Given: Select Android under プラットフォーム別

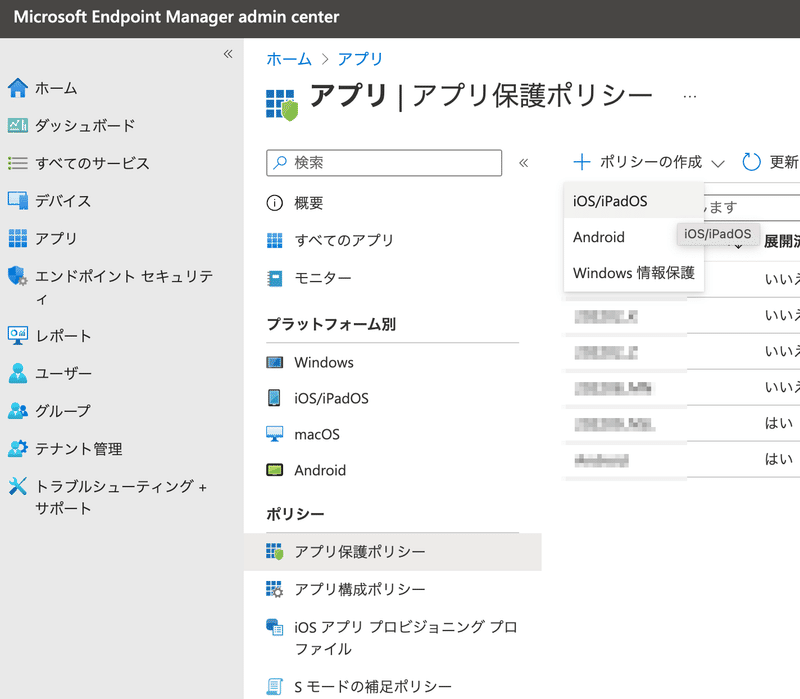Looking at the screenshot, I should tap(306, 470).
